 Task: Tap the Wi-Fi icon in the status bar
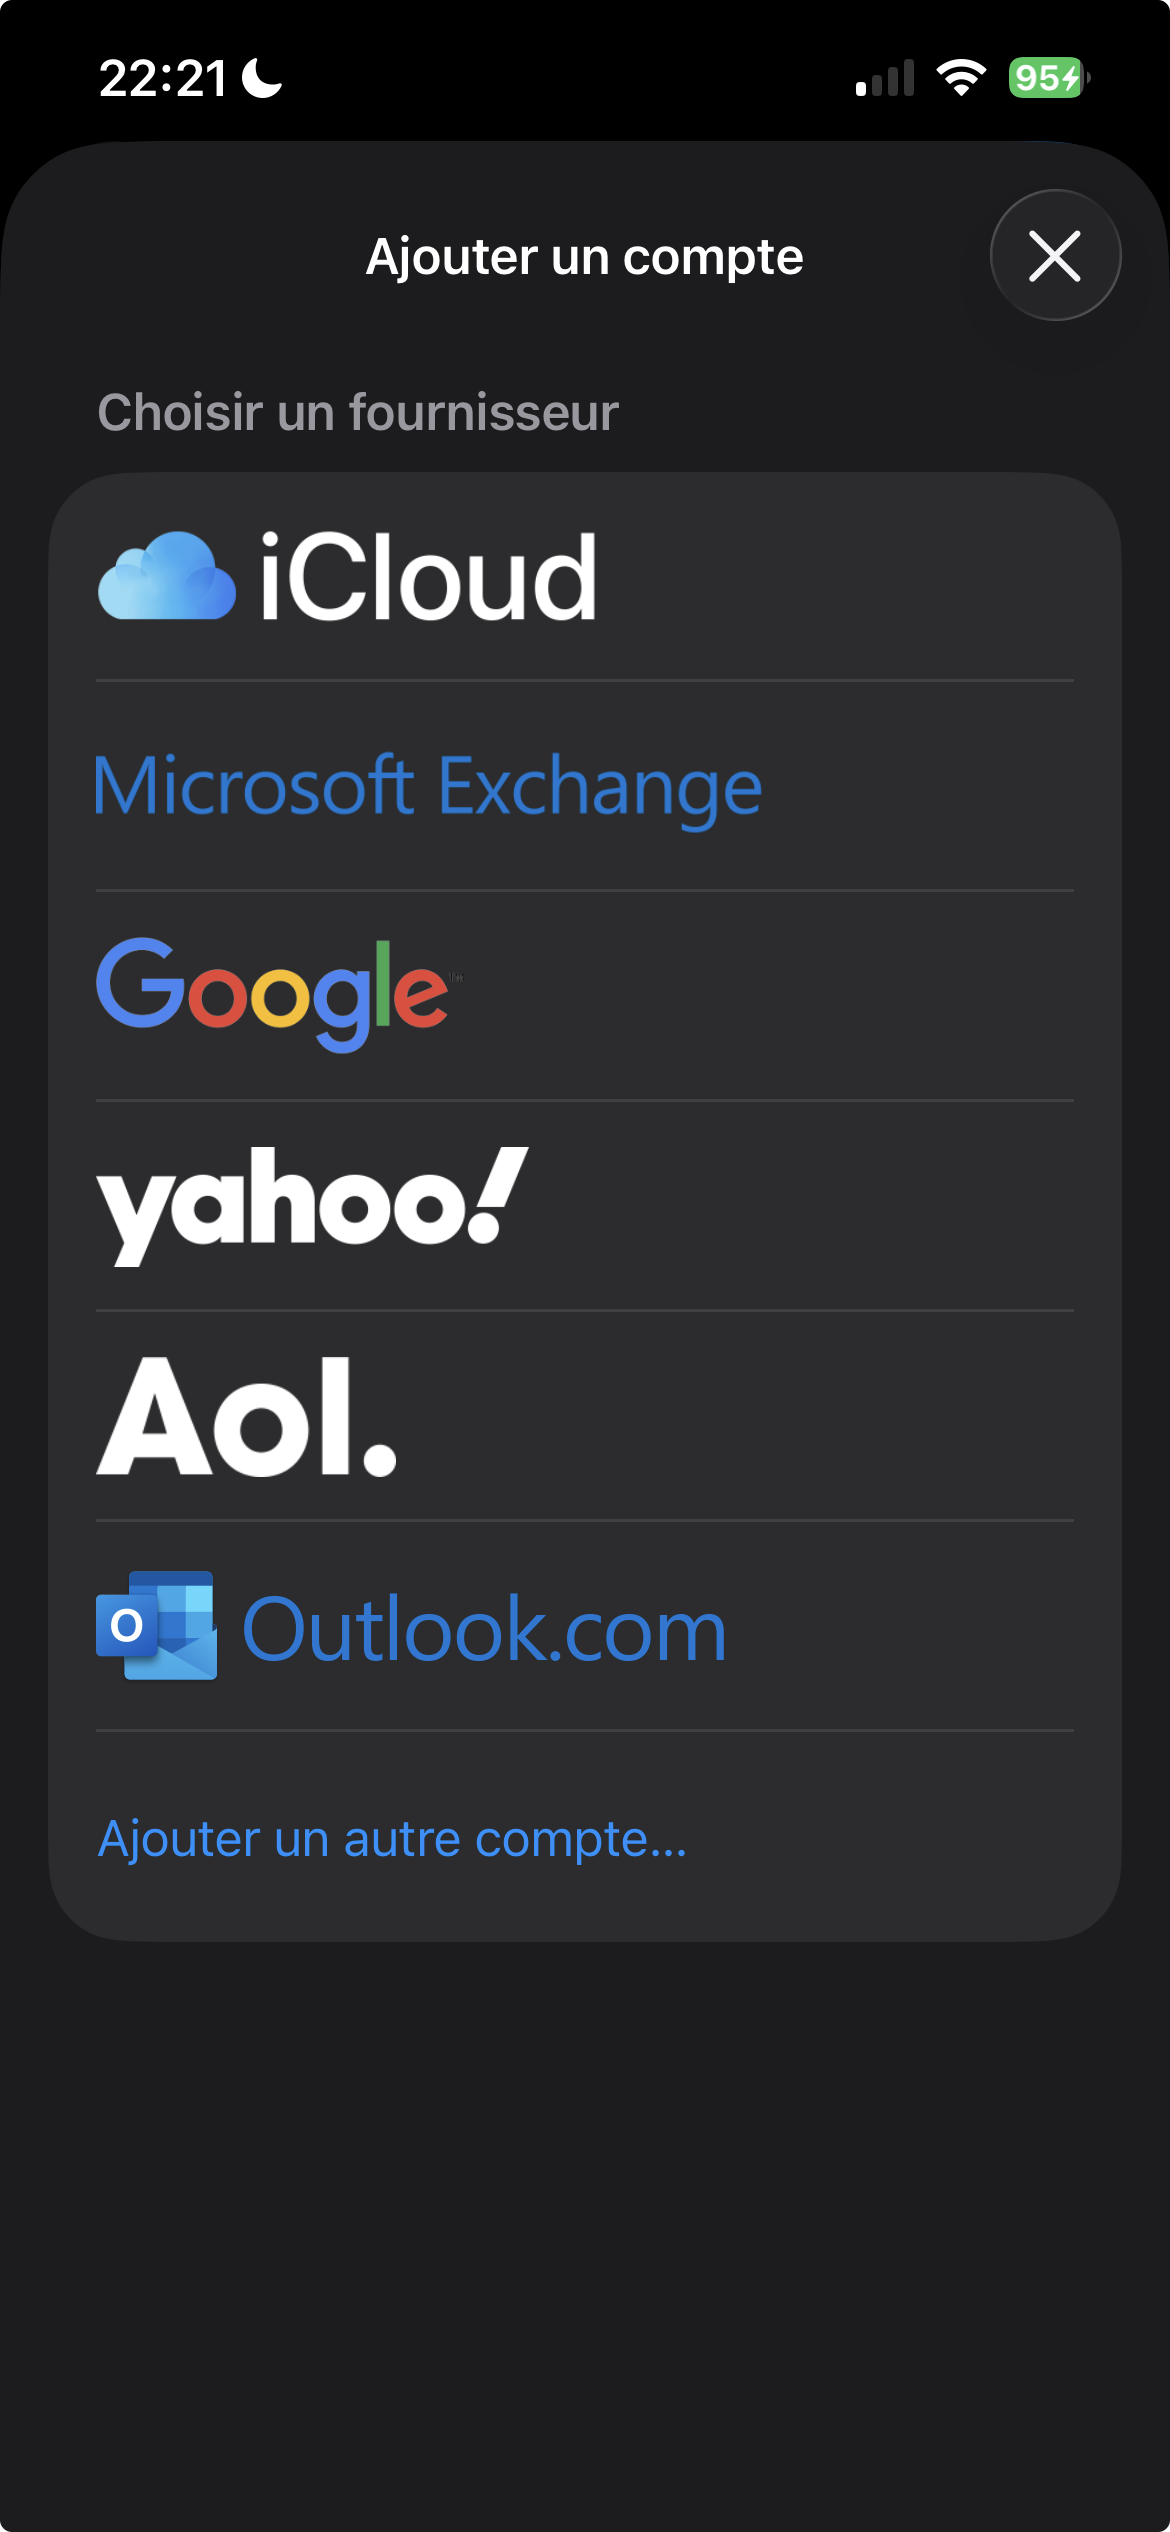961,79
